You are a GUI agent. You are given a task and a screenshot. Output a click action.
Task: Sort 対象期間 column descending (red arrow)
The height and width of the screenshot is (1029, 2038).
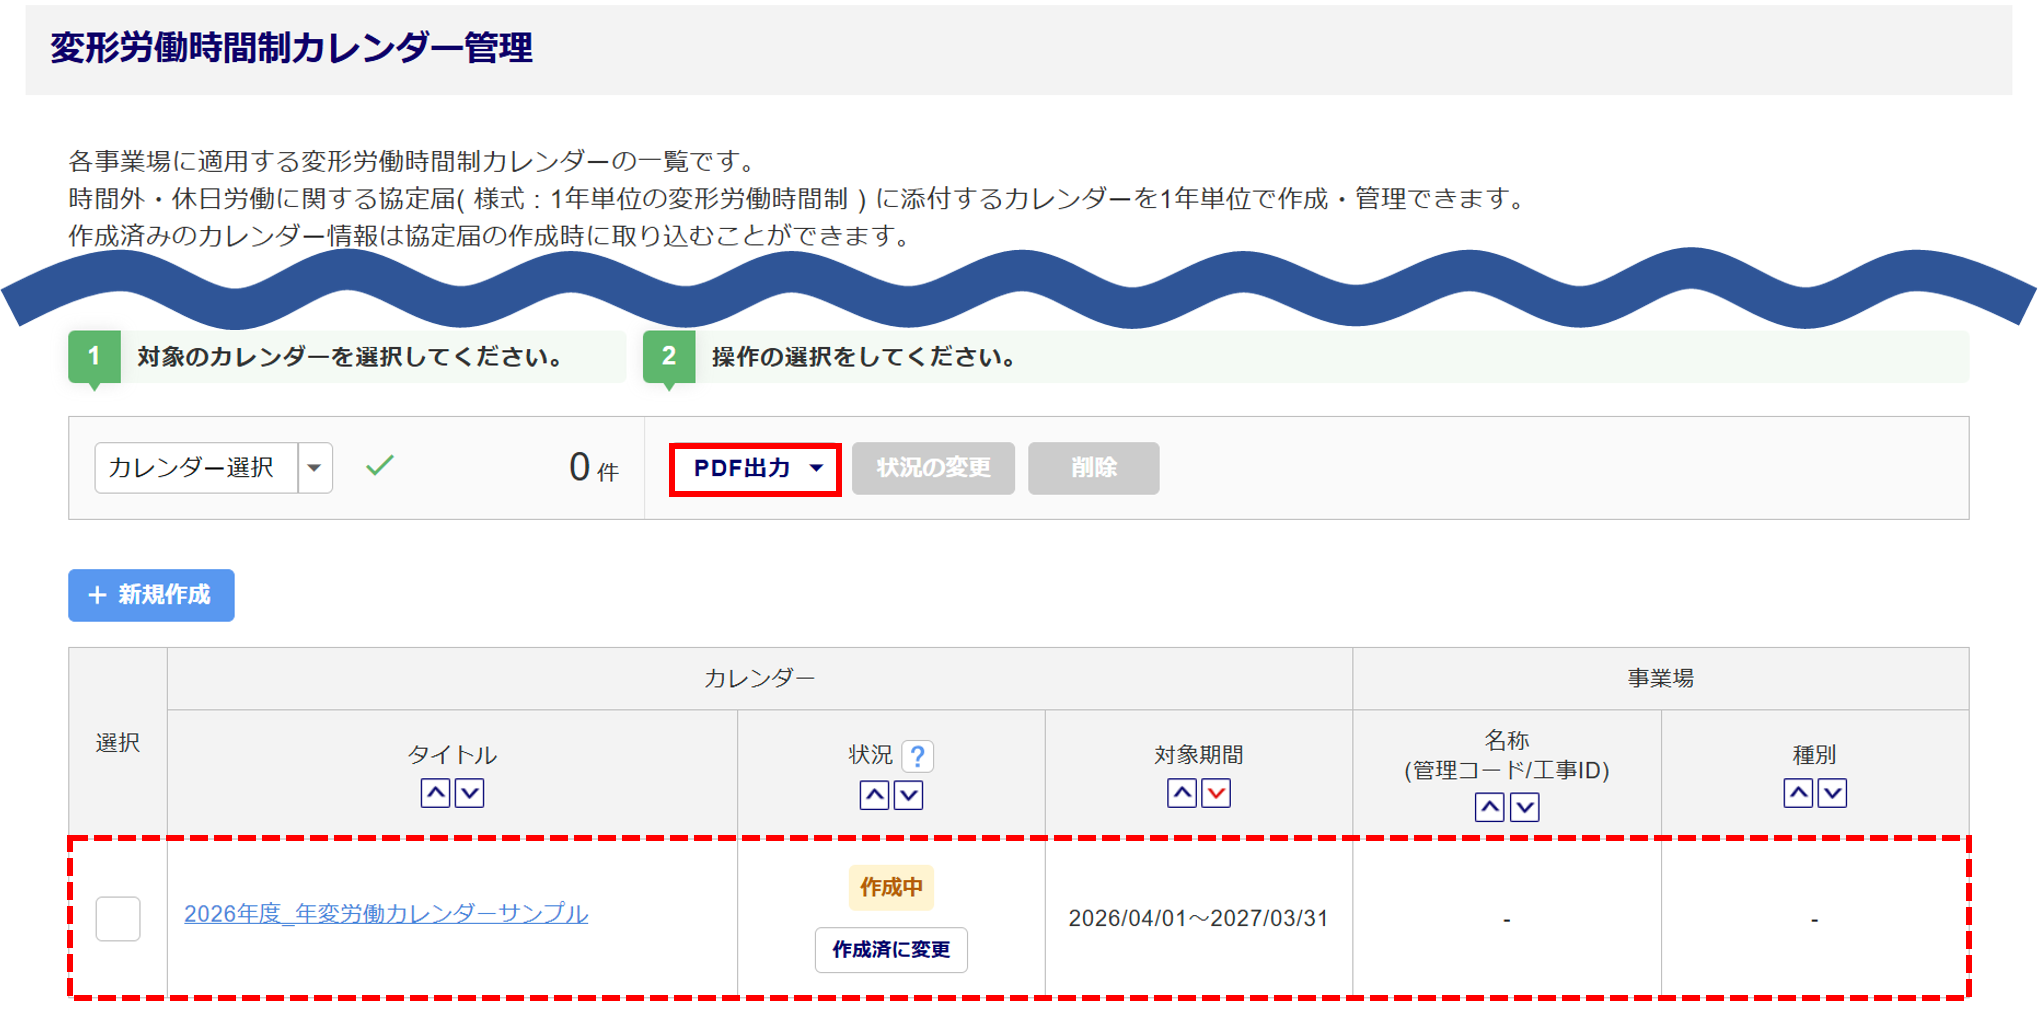pyautogui.click(x=1216, y=793)
